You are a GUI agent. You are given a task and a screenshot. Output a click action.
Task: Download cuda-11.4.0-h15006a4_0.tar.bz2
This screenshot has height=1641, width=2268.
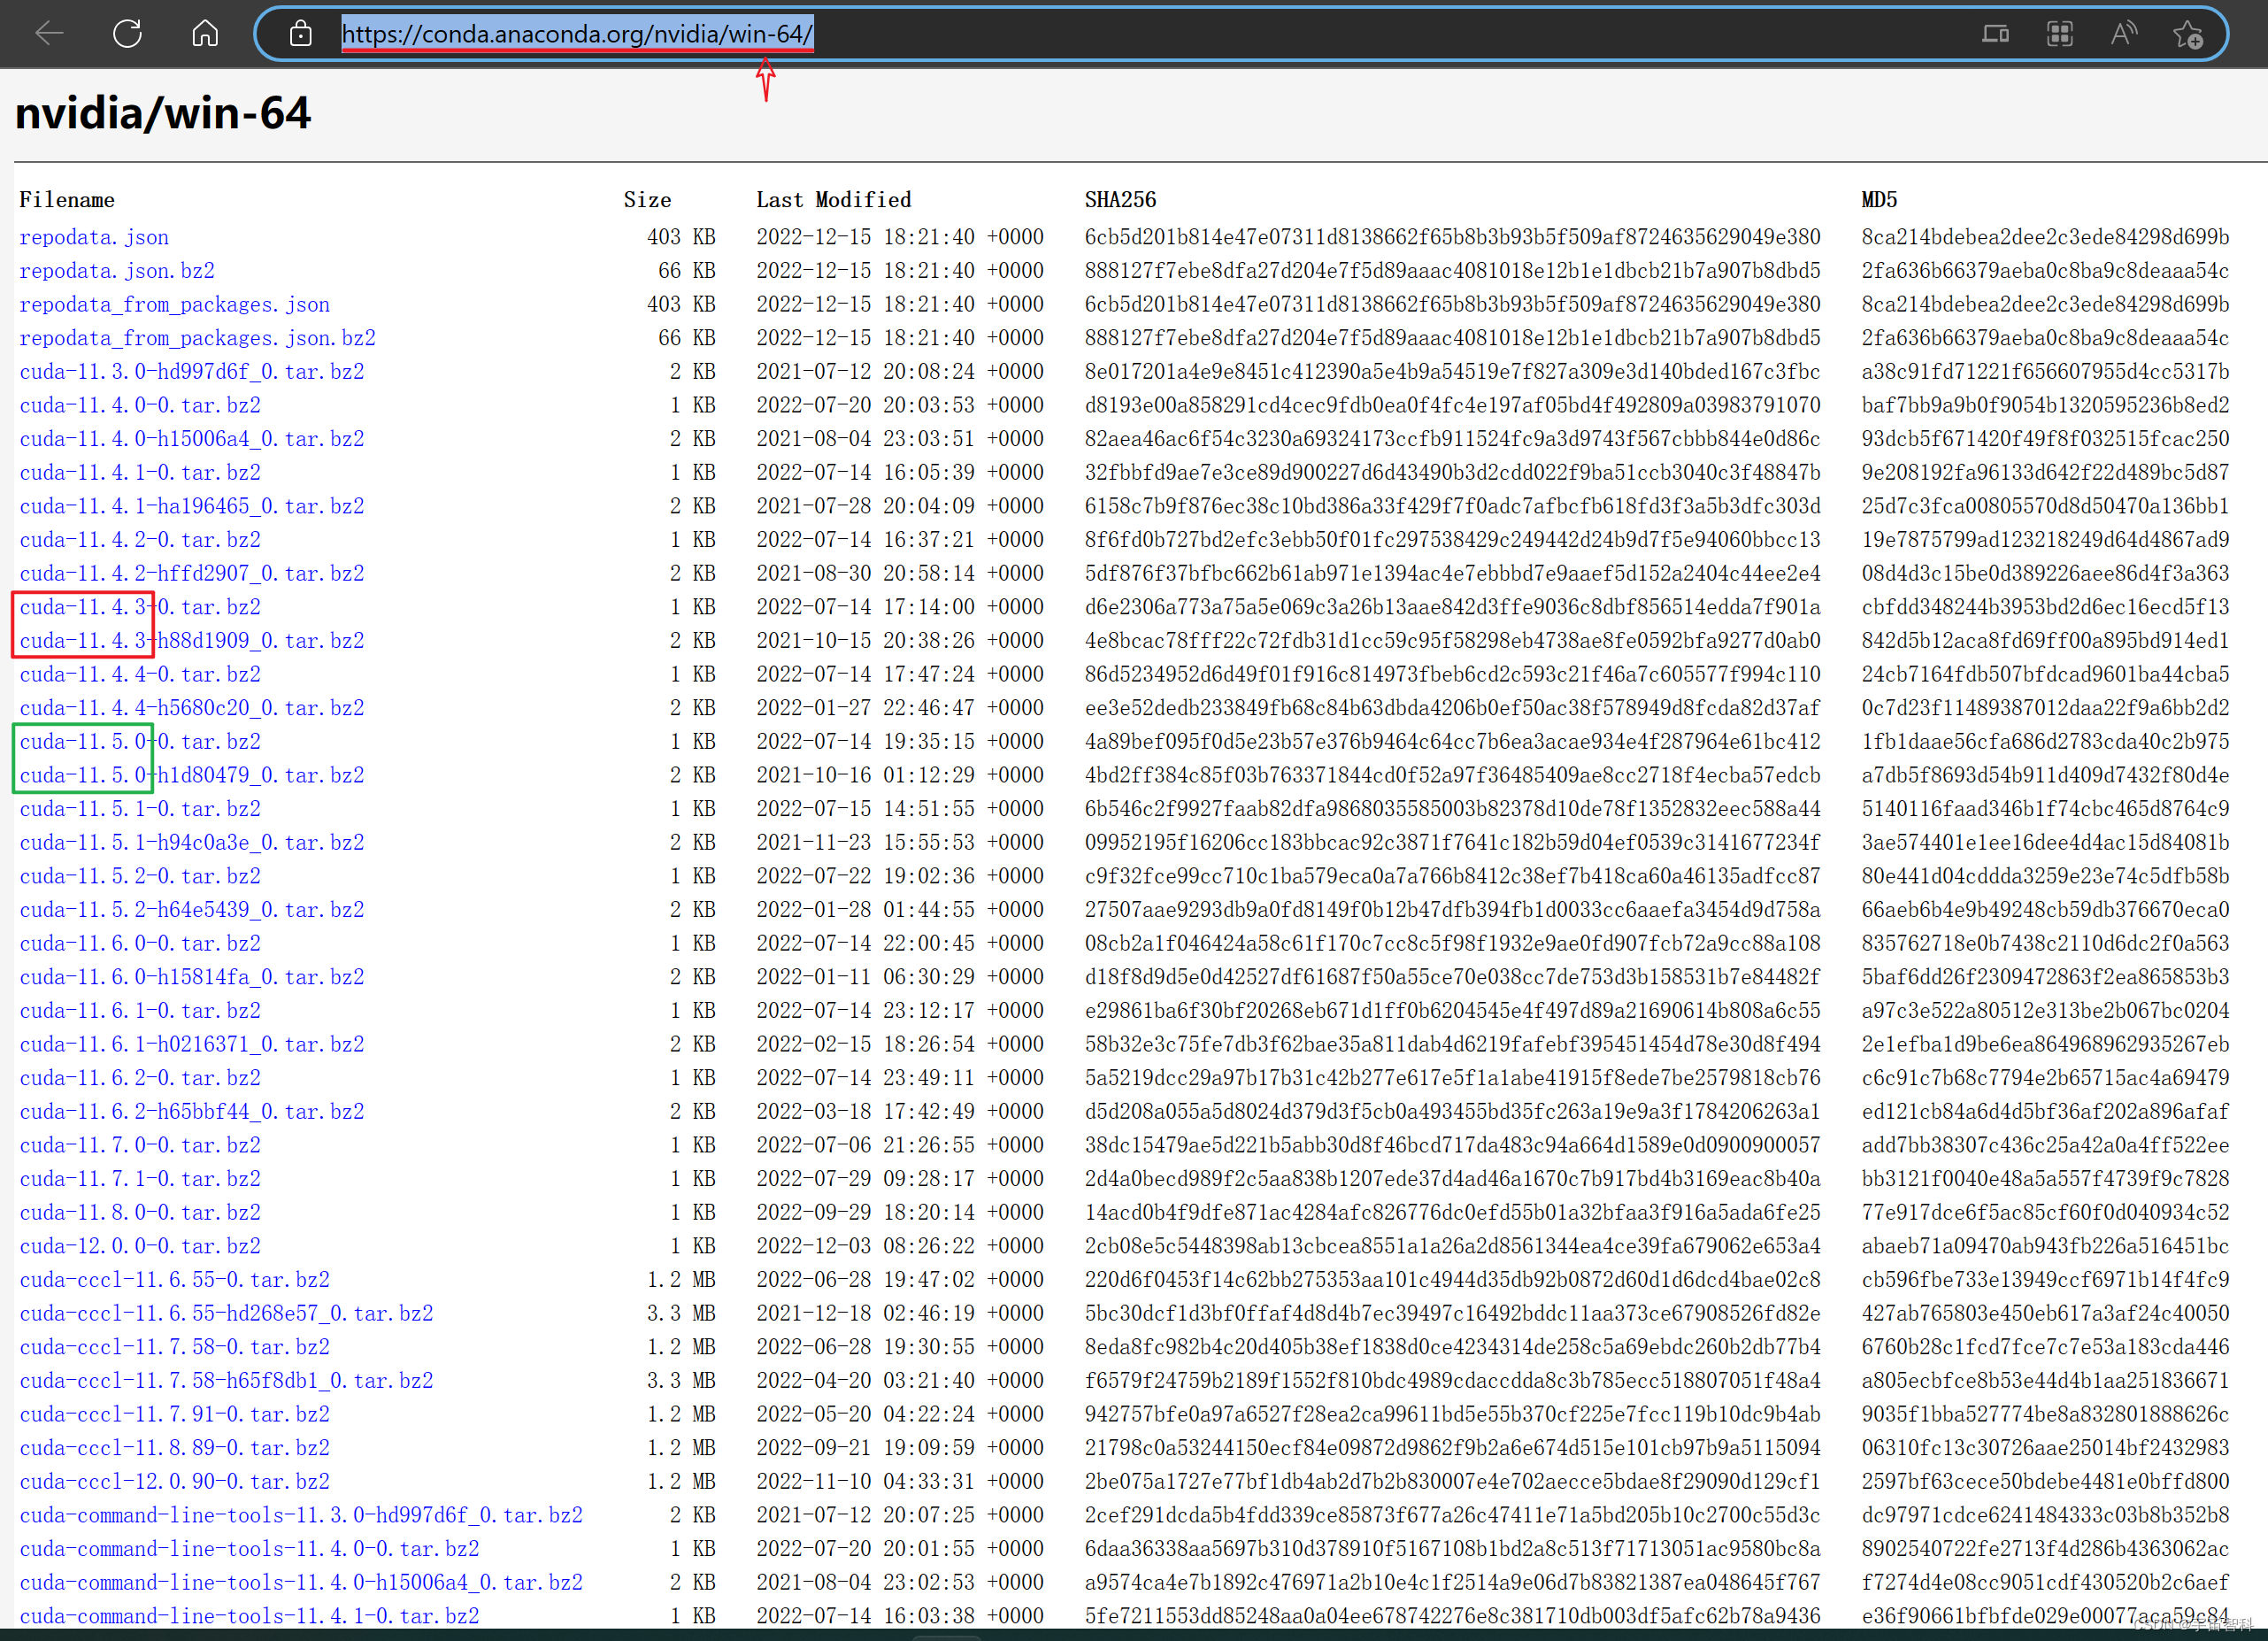pyautogui.click(x=192, y=439)
